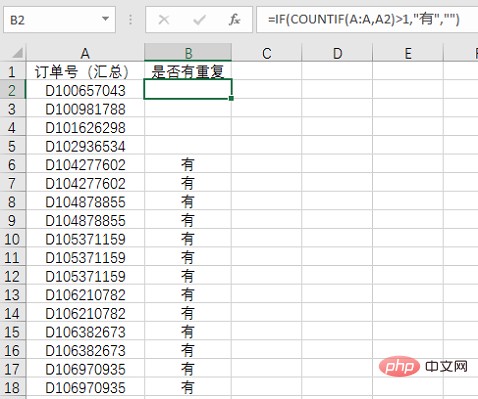The height and width of the screenshot is (399, 478).
Task: Select column B header
Action: (x=188, y=53)
